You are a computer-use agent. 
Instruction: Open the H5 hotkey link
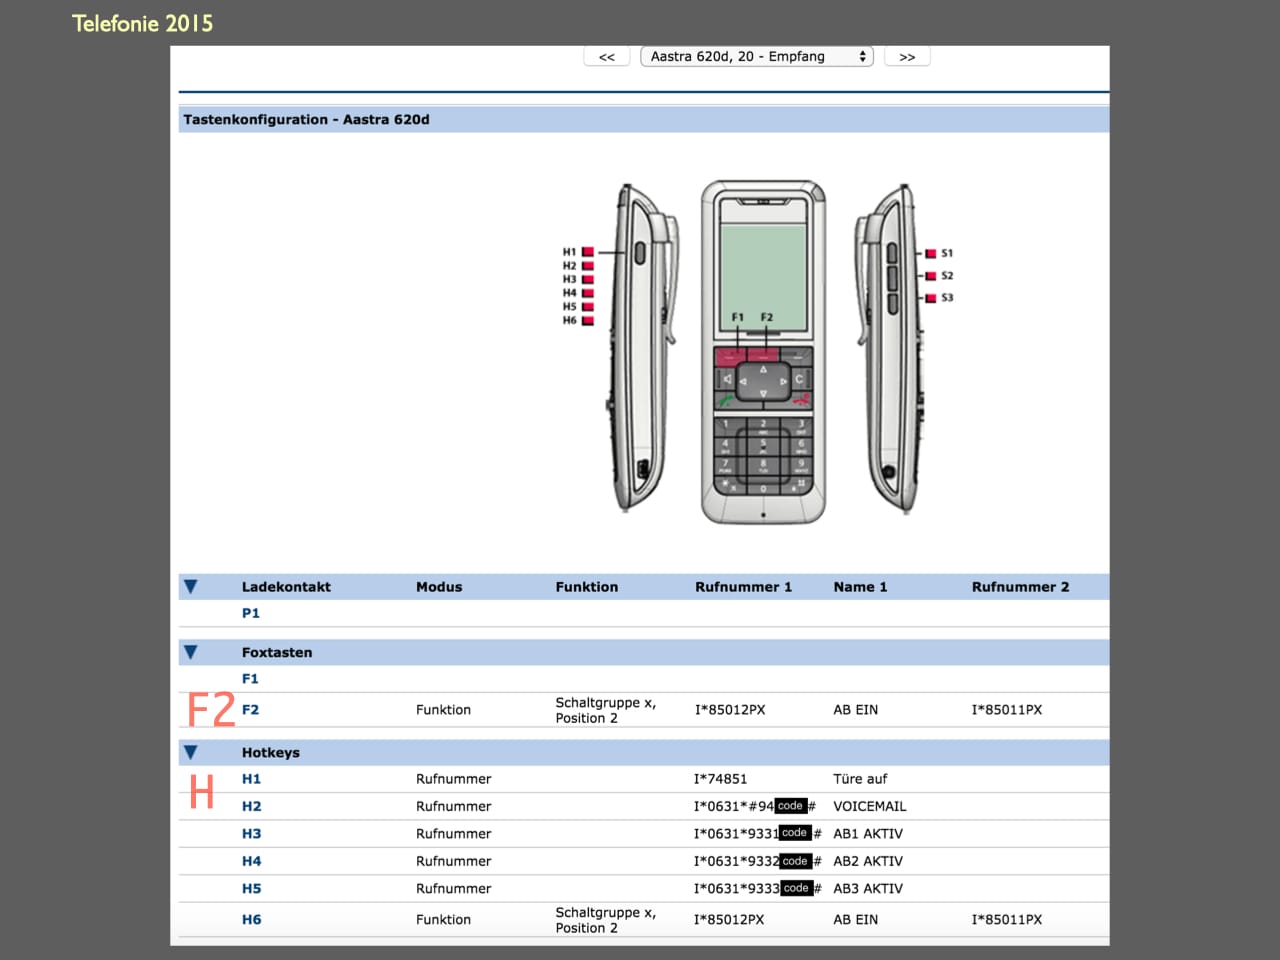point(251,888)
